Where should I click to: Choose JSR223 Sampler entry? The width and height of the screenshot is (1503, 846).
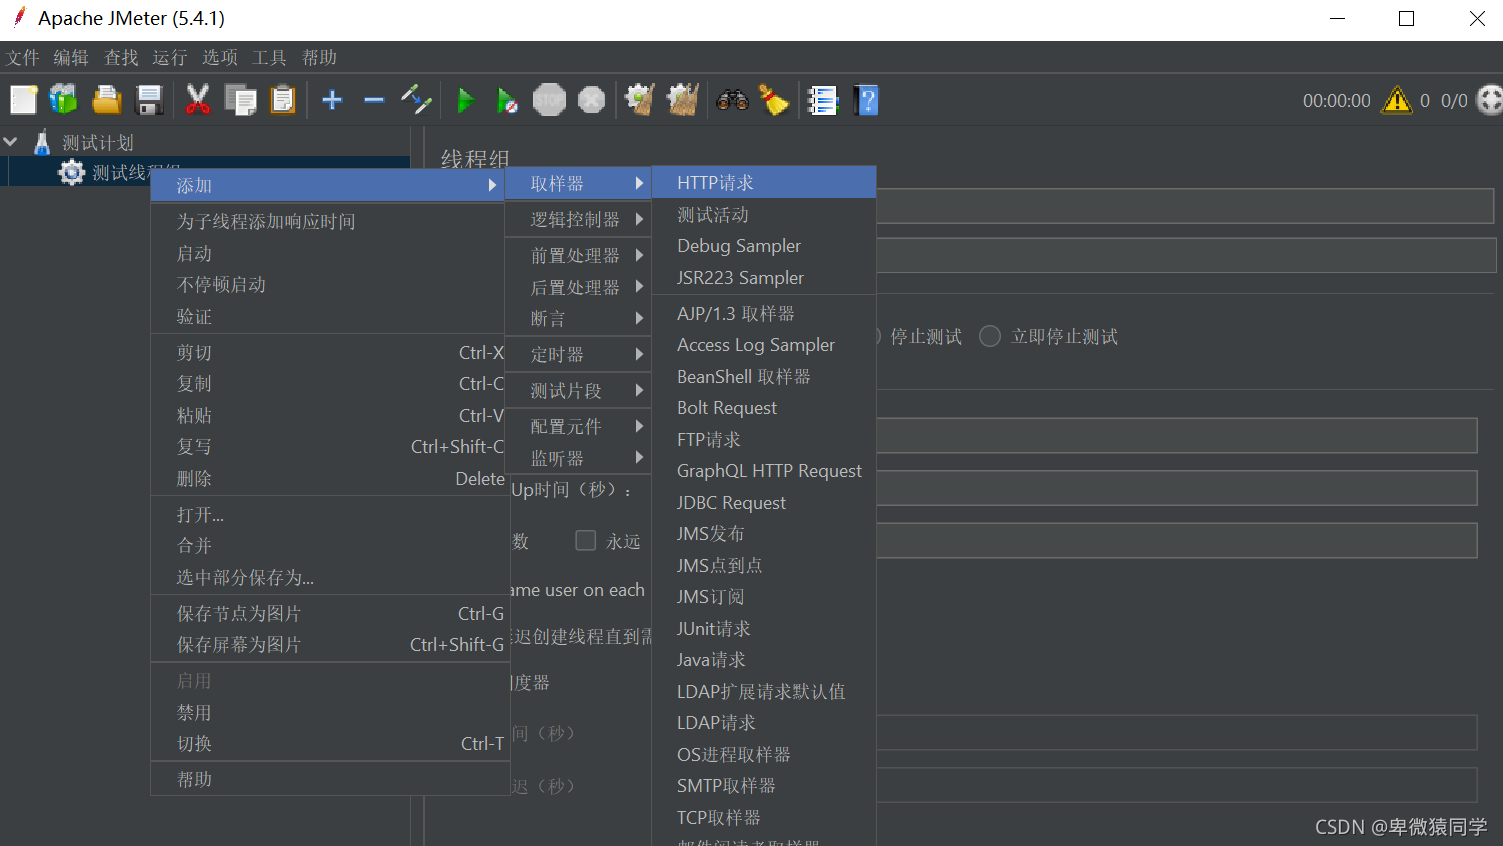[764, 277]
